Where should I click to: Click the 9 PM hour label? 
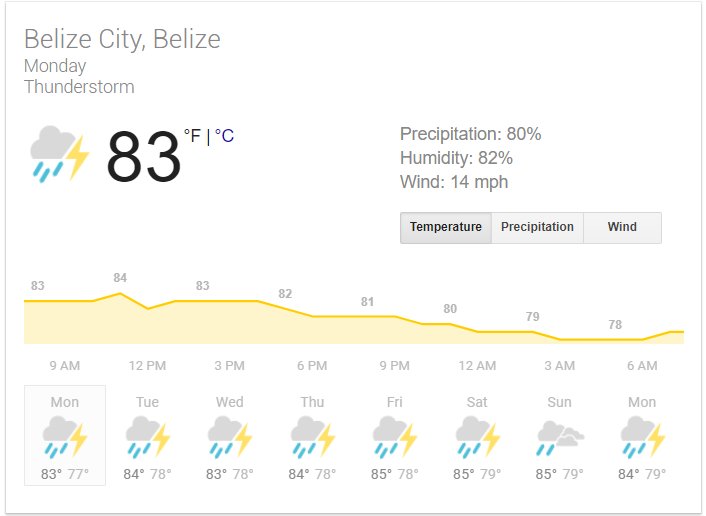pyautogui.click(x=395, y=366)
